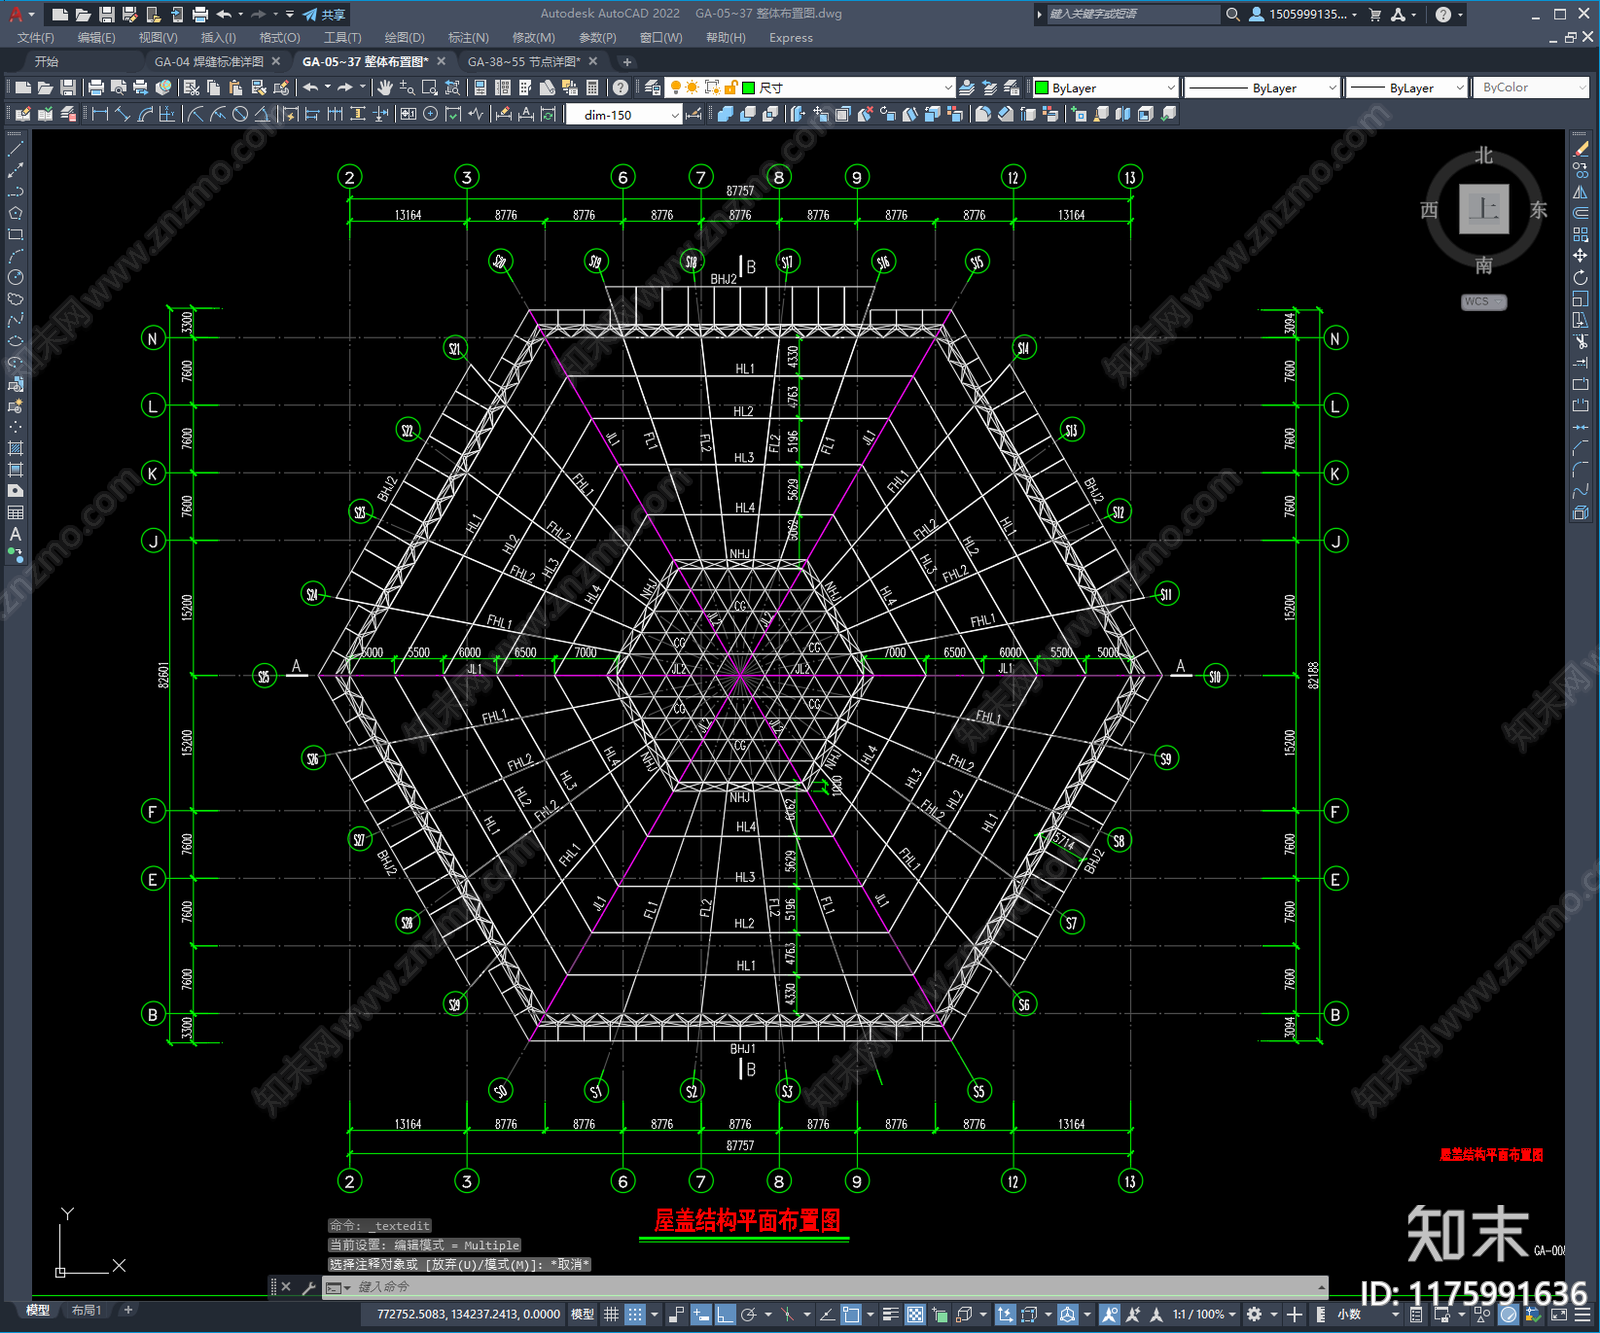
Task: Toggle Polar tracking in status bar
Action: tap(748, 1314)
